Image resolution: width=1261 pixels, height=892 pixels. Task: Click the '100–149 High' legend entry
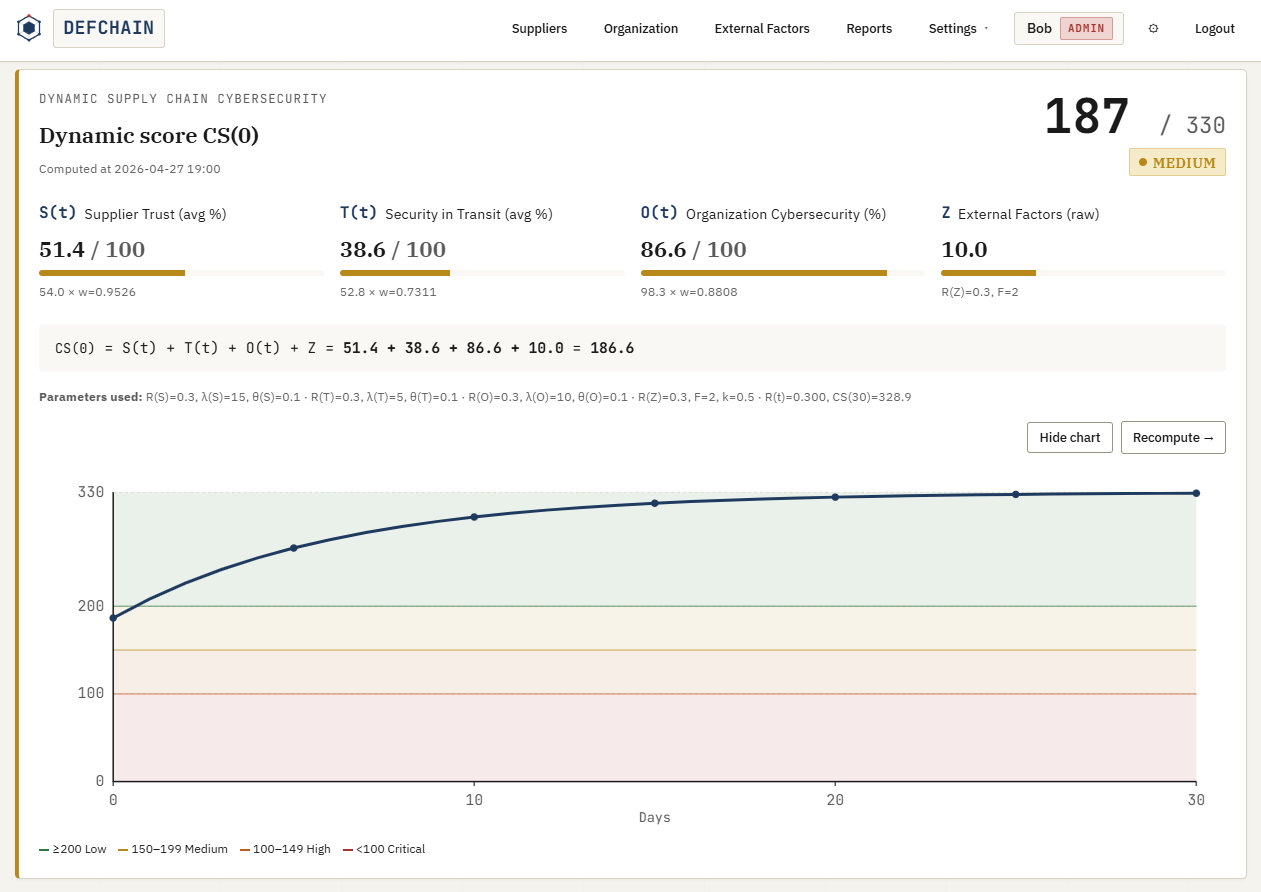(285, 849)
